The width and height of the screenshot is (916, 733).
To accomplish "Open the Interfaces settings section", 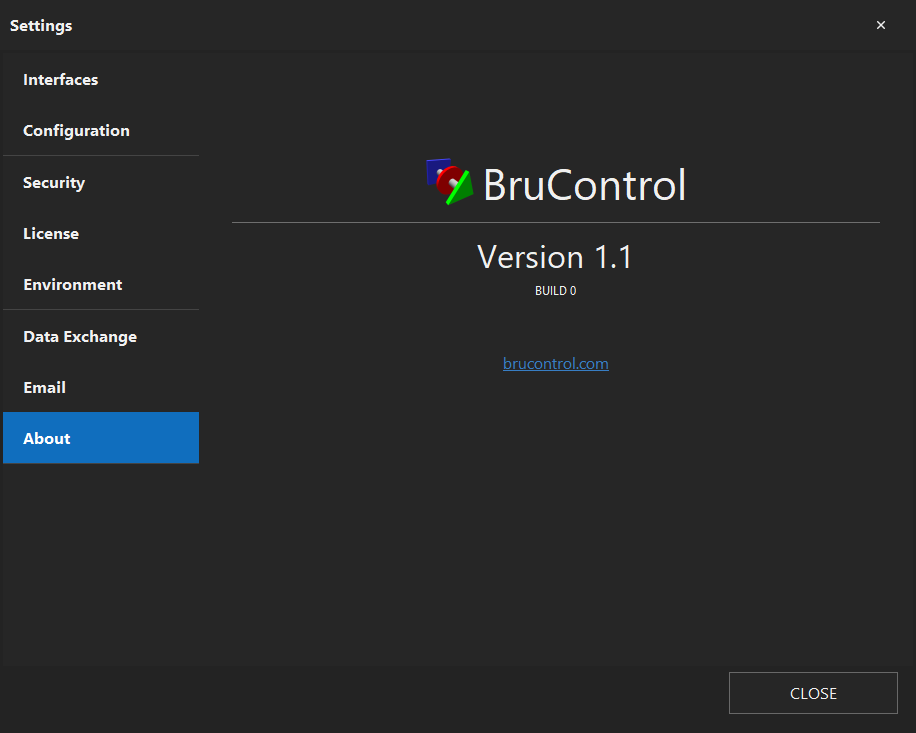I will point(100,79).
